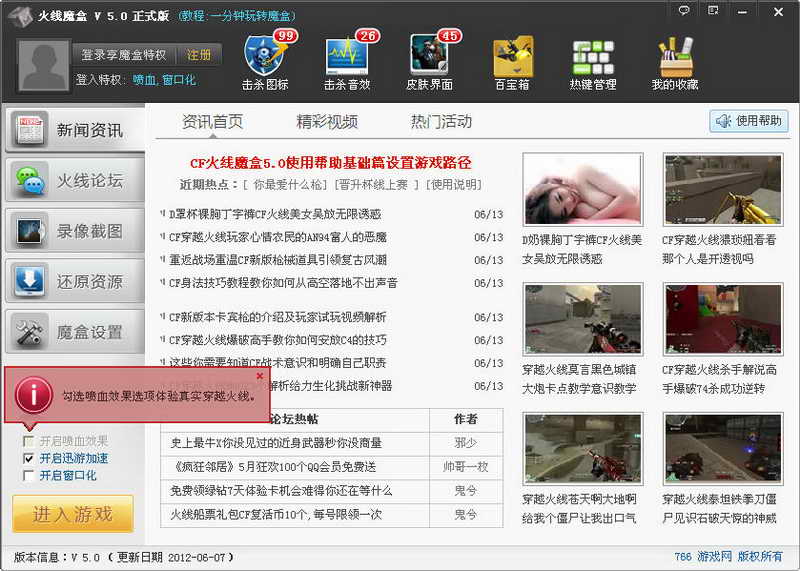Click the 使用帮助 help button
Screen dimensions: 800x571
click(x=748, y=121)
